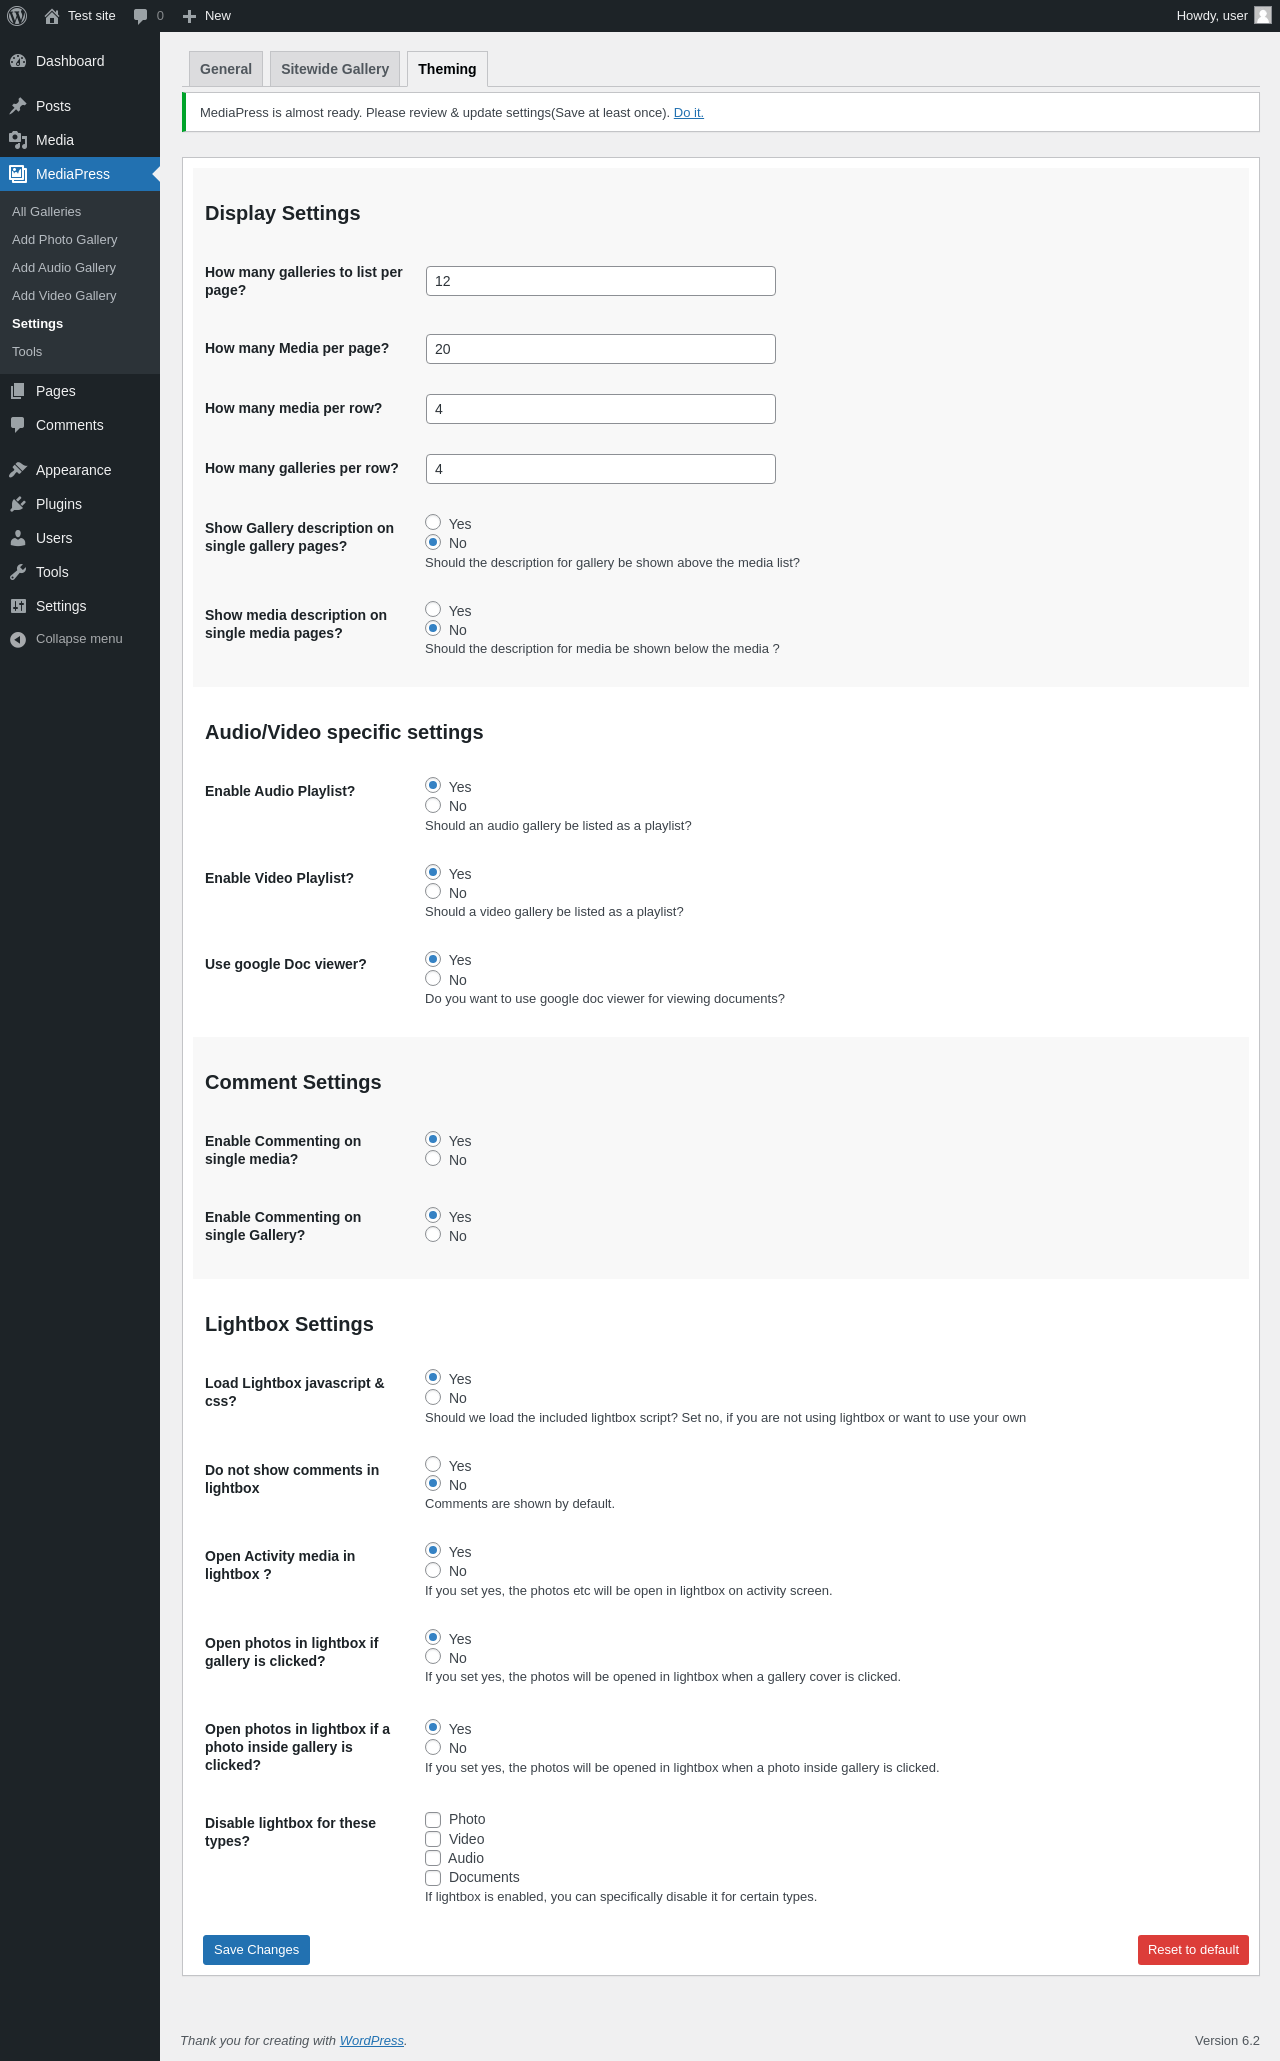Open Plugins via the plug icon
The width and height of the screenshot is (1280, 2061).
[18, 504]
